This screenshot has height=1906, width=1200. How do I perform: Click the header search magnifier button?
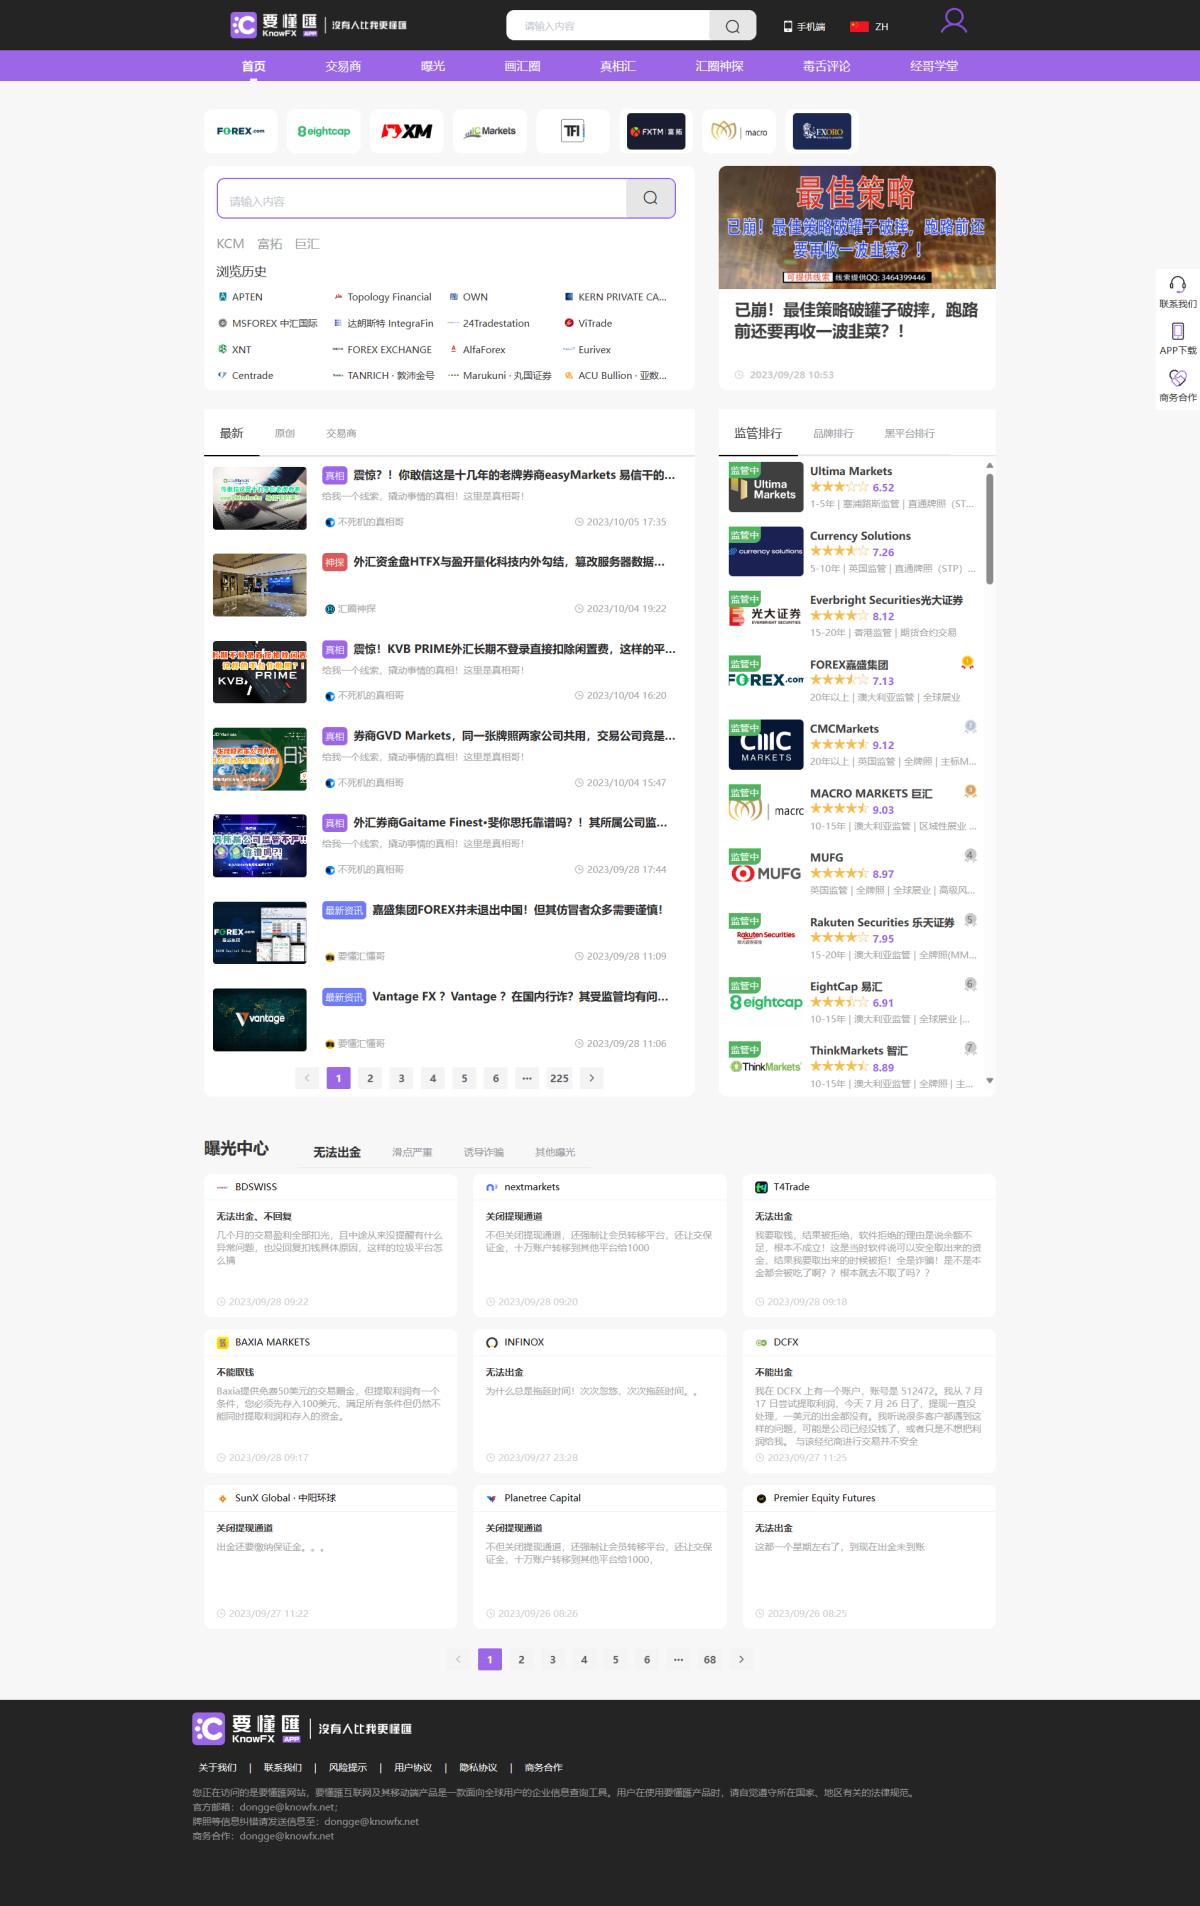click(x=732, y=26)
